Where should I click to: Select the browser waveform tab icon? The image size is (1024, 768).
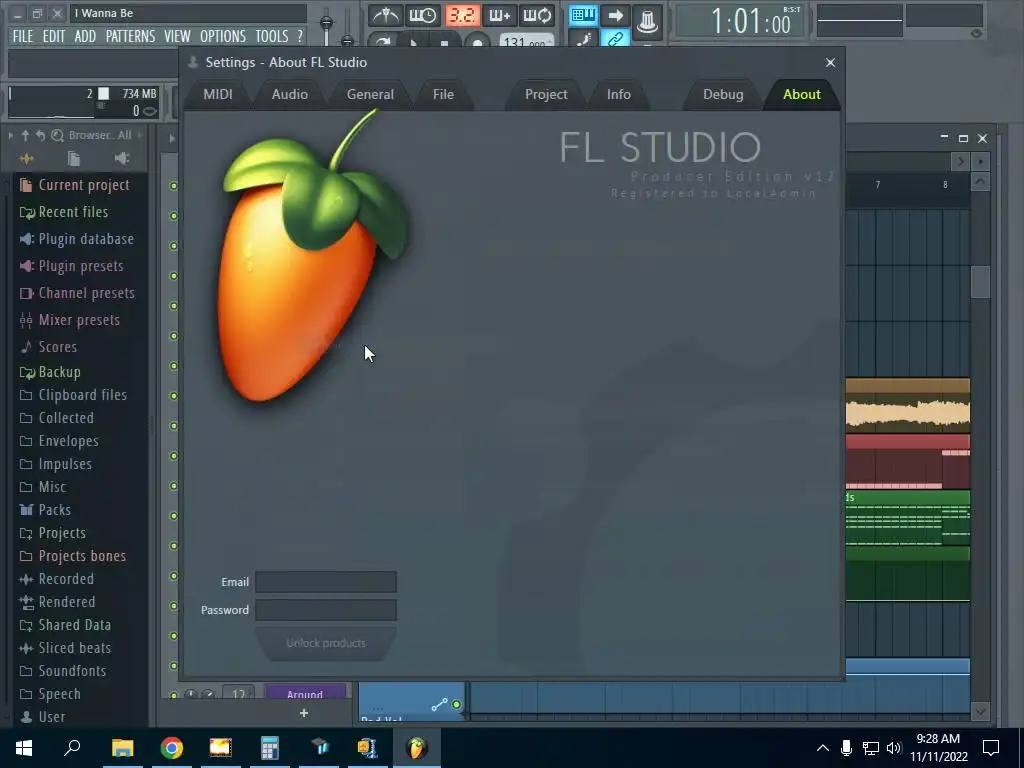[27, 159]
